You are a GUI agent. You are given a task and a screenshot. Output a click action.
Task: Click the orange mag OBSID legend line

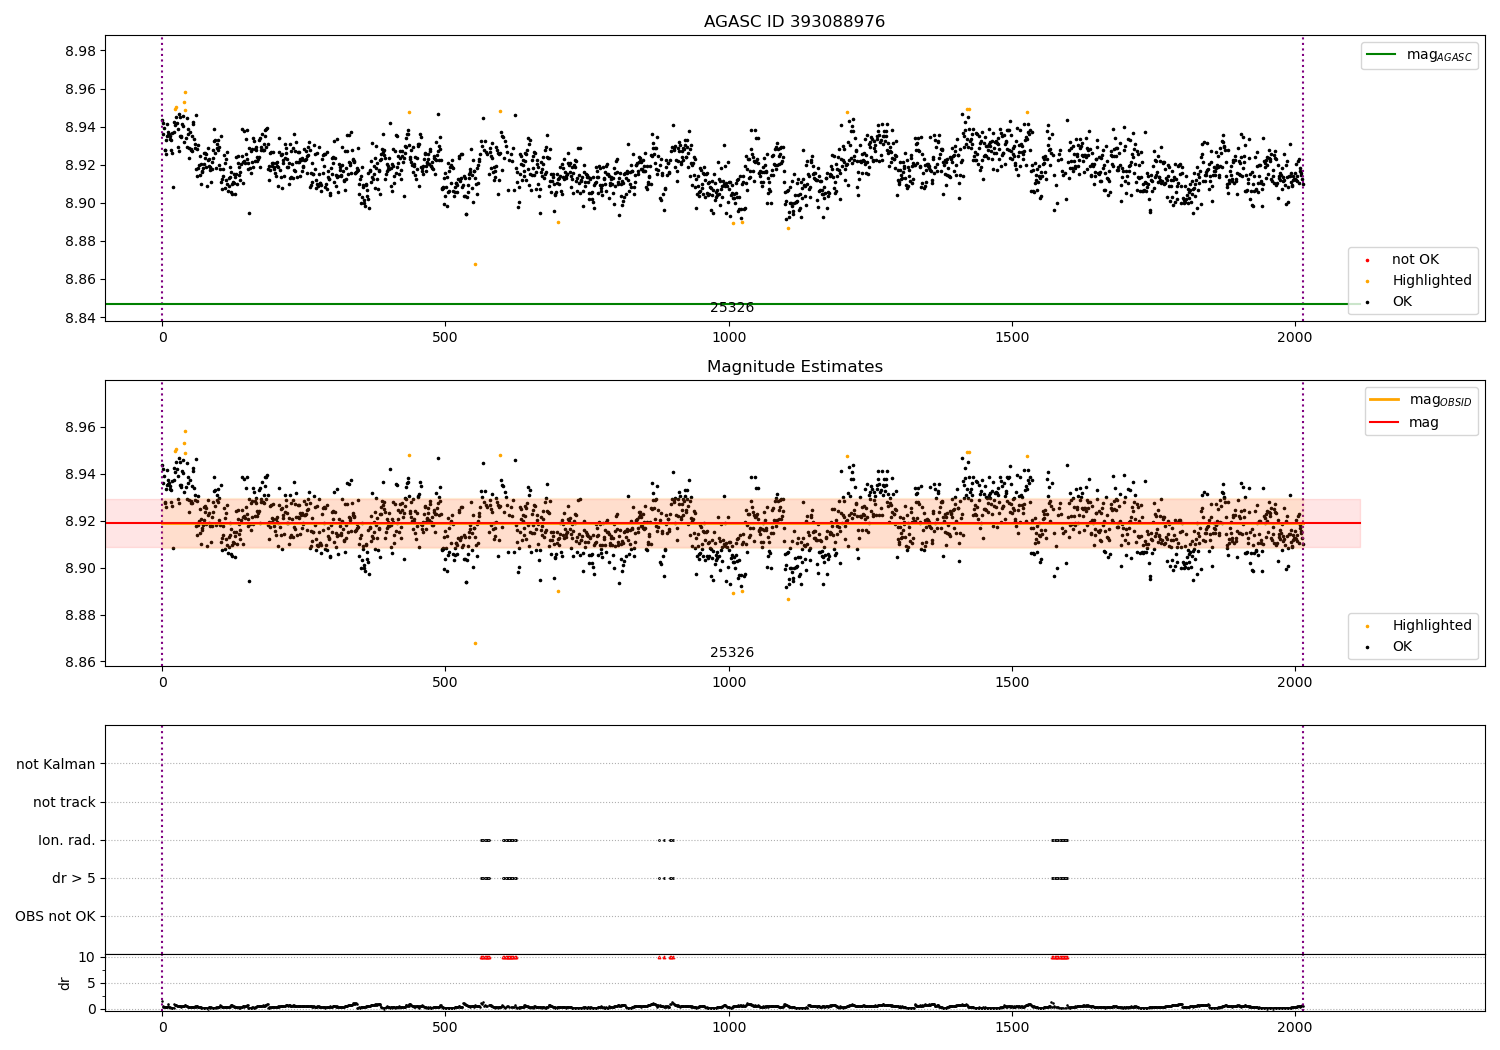tap(1384, 400)
